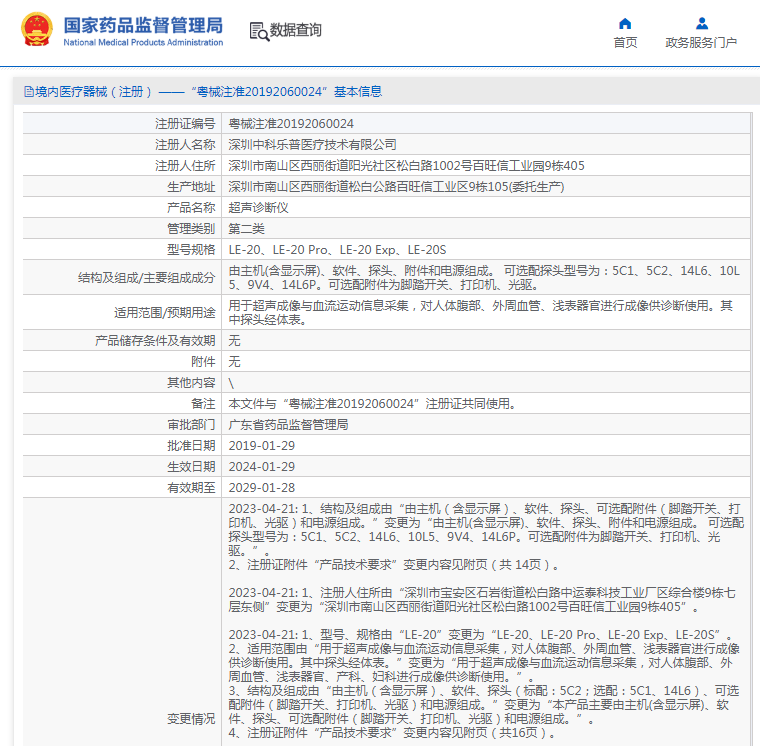Click approving department 广东省药品监督管理局
760x746 pixels.
[288, 425]
